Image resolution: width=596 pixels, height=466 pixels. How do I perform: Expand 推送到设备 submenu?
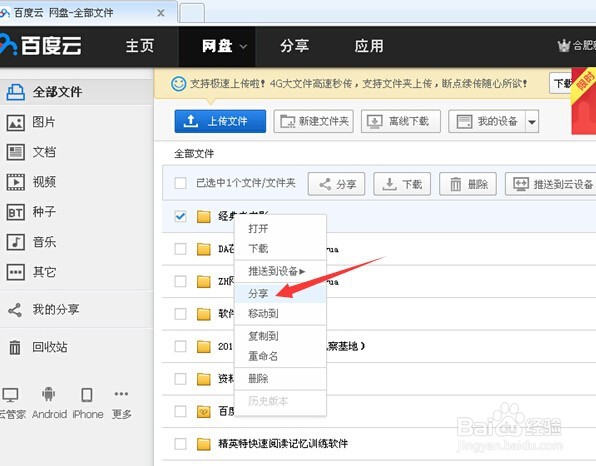281,271
